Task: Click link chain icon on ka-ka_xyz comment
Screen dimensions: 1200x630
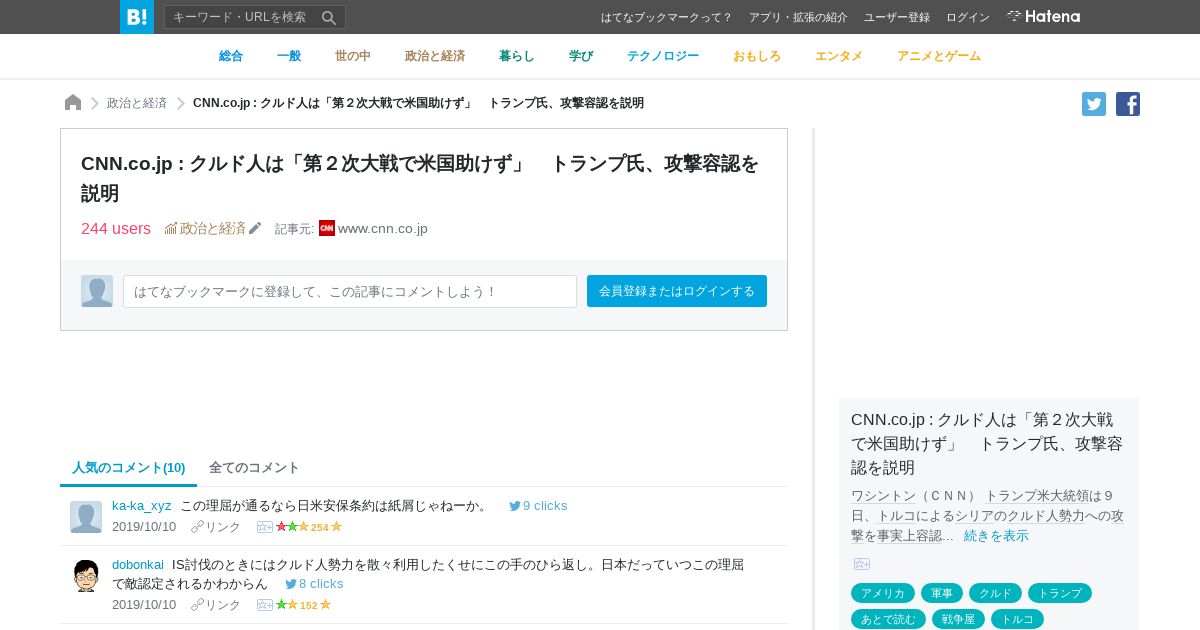Action: click(197, 527)
